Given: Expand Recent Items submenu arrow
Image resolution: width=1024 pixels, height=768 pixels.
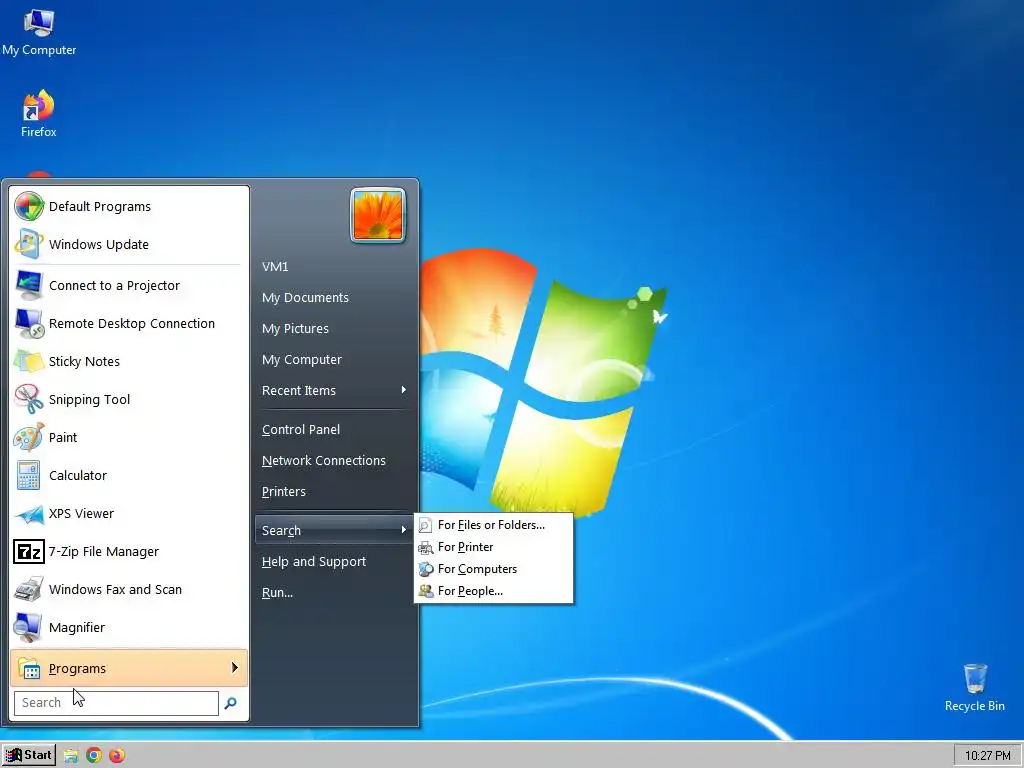Looking at the screenshot, I should (404, 390).
